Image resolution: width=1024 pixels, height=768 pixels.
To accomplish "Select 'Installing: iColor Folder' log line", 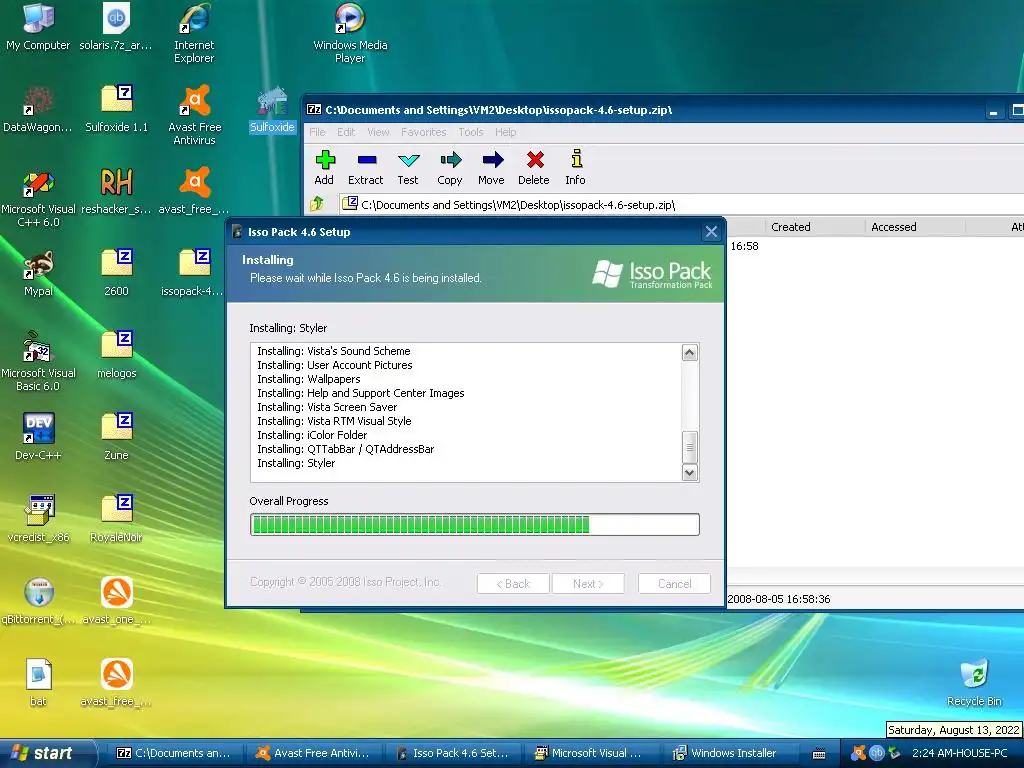I will pyautogui.click(x=312, y=435).
